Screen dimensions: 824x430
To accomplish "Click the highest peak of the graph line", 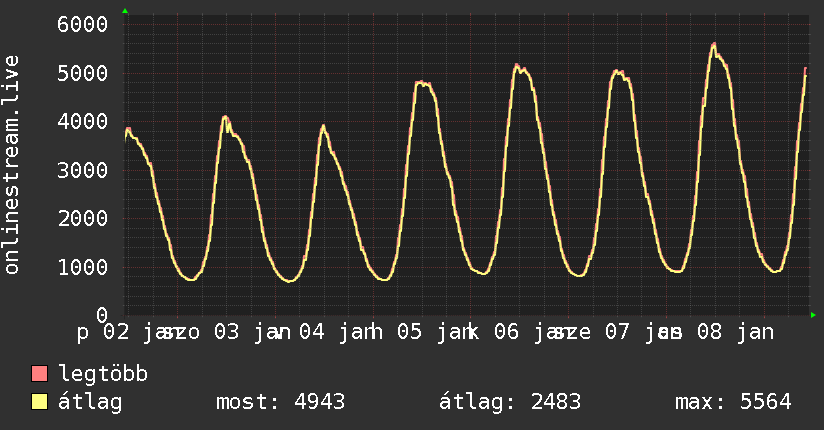I will click(x=713, y=44).
